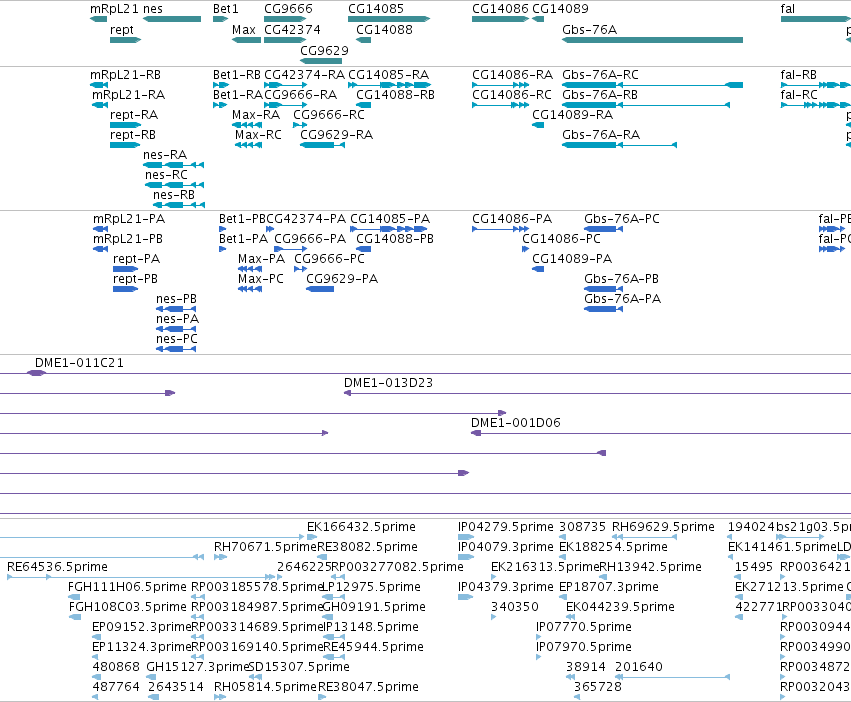Screen dimensions: 851x702
Task: Click EST EP09152.3prime label
Action: click(142, 628)
